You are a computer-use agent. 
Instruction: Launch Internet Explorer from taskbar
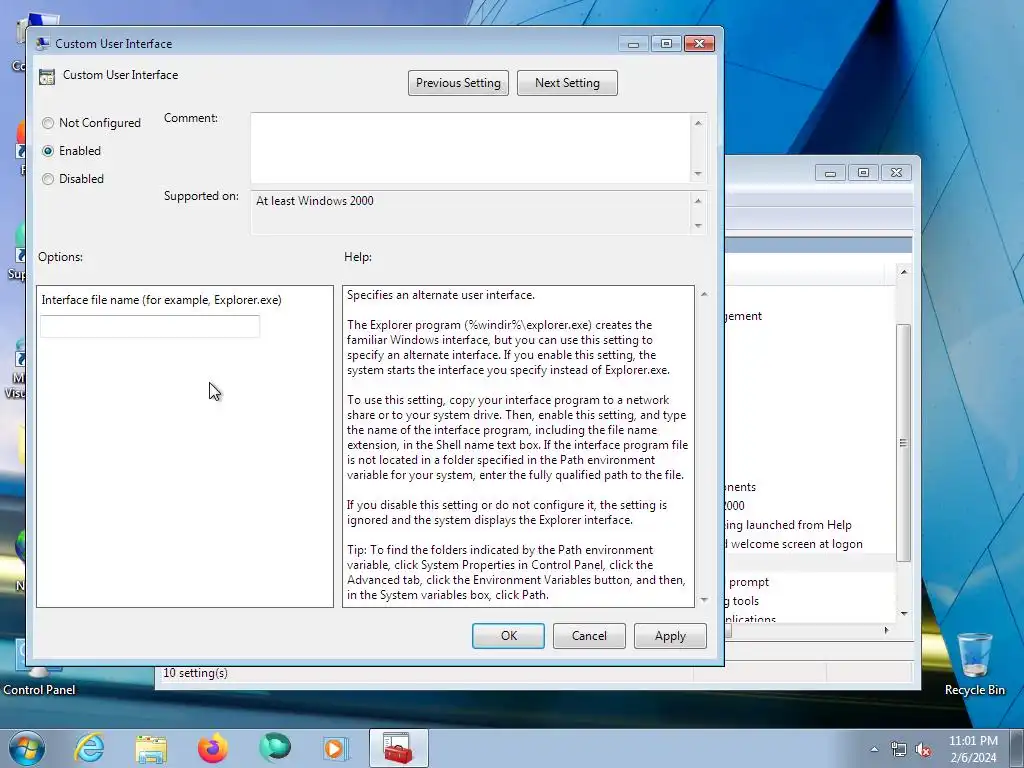[x=89, y=748]
